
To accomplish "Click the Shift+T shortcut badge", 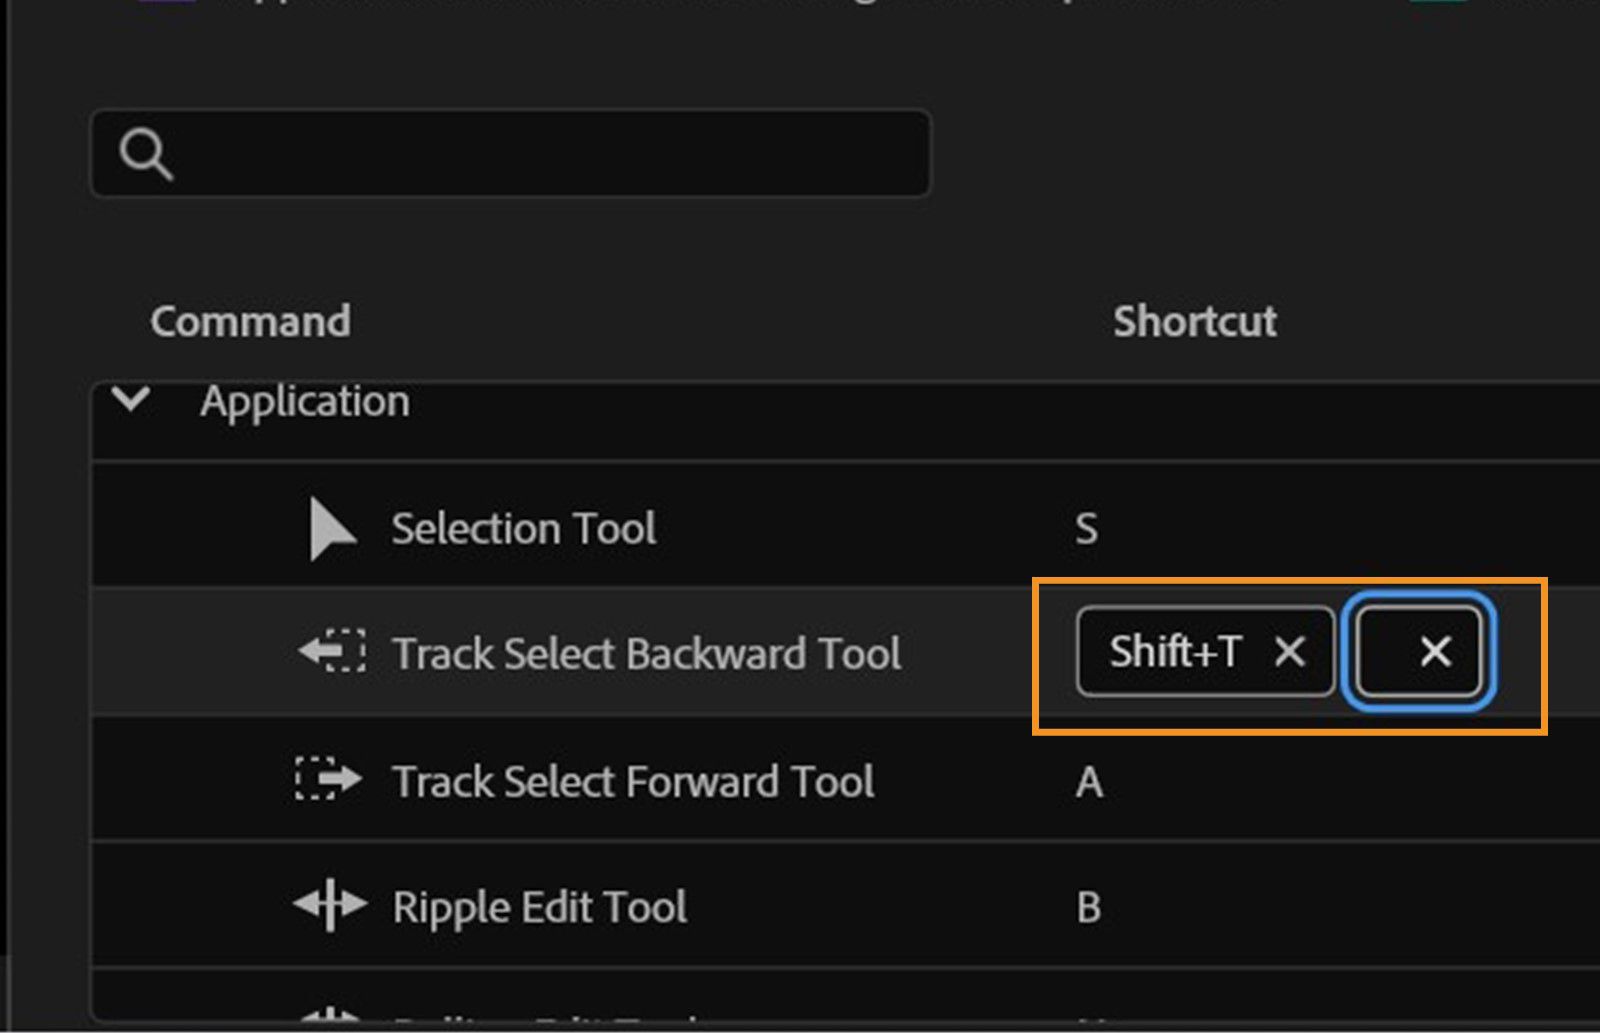I will 1175,652.
